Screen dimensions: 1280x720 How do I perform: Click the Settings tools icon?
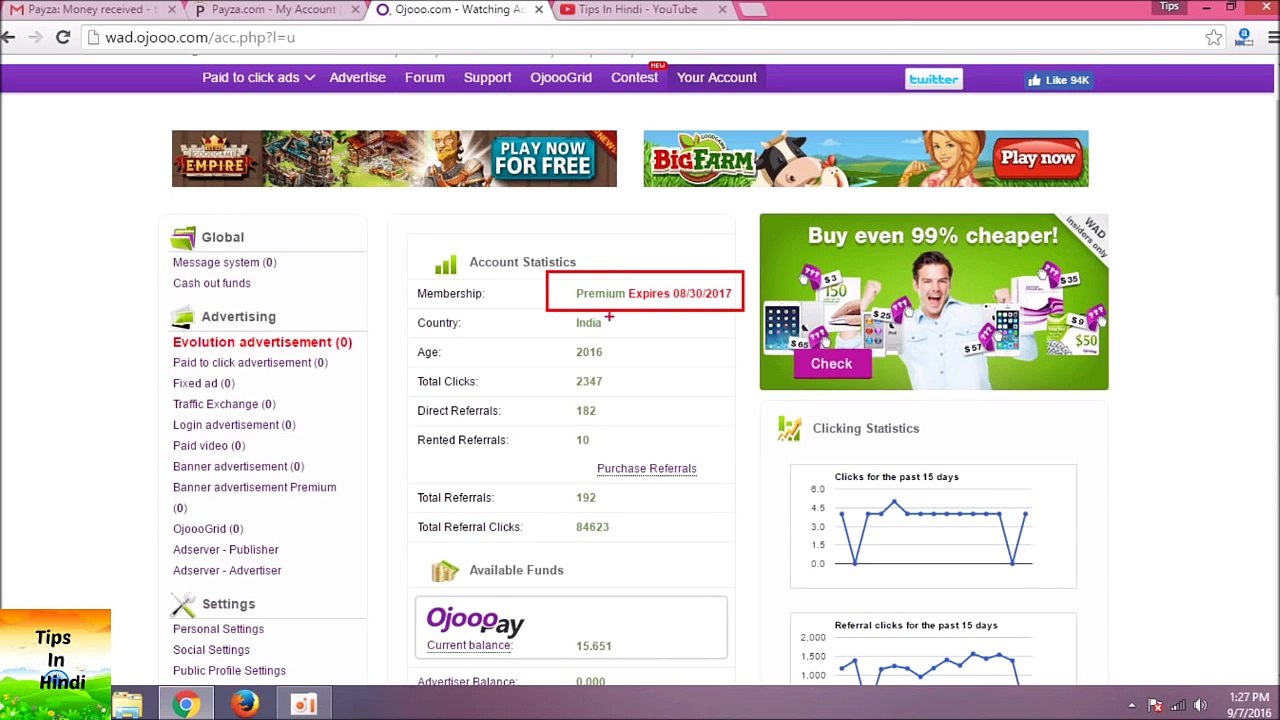(x=183, y=604)
